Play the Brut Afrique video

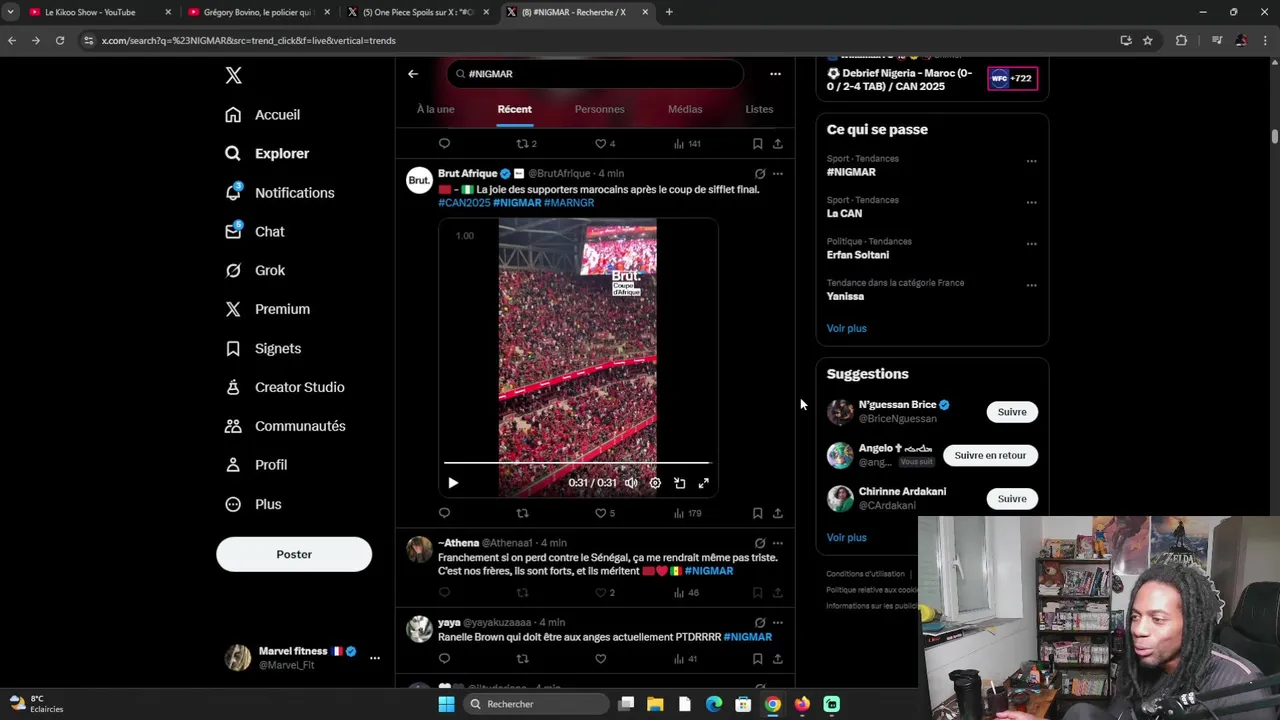pos(453,483)
